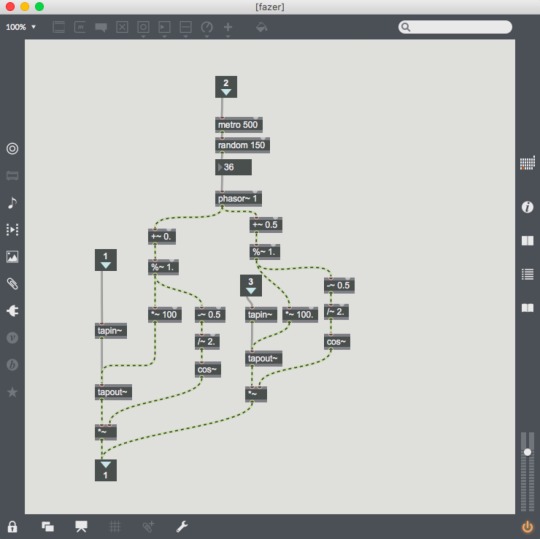Click the patcher search field
Viewport: 540px width, 539px height.
[x=455, y=27]
